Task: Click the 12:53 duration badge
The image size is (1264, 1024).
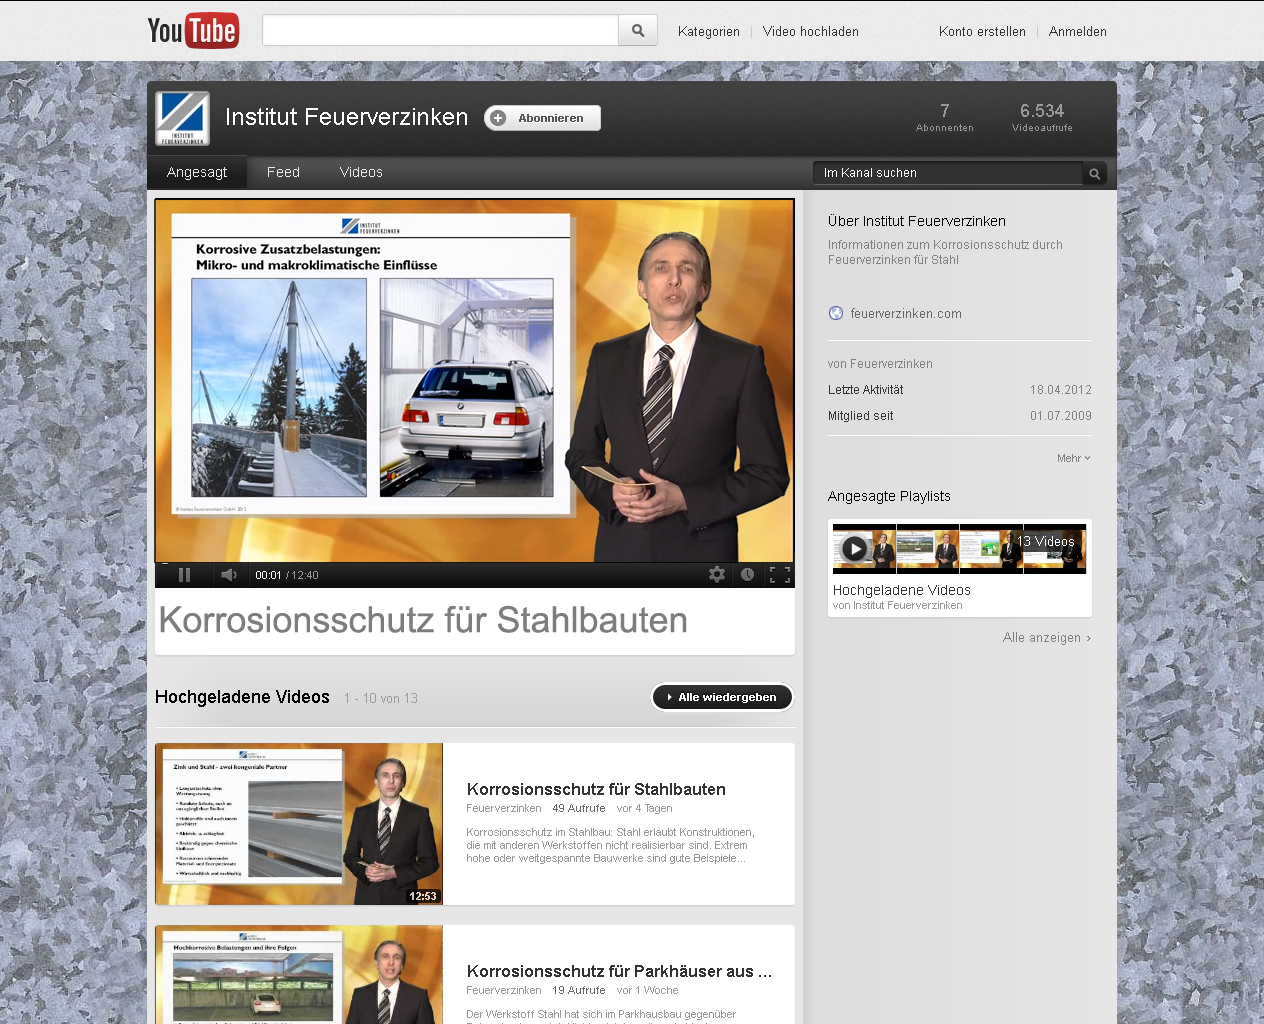Action: (423, 896)
